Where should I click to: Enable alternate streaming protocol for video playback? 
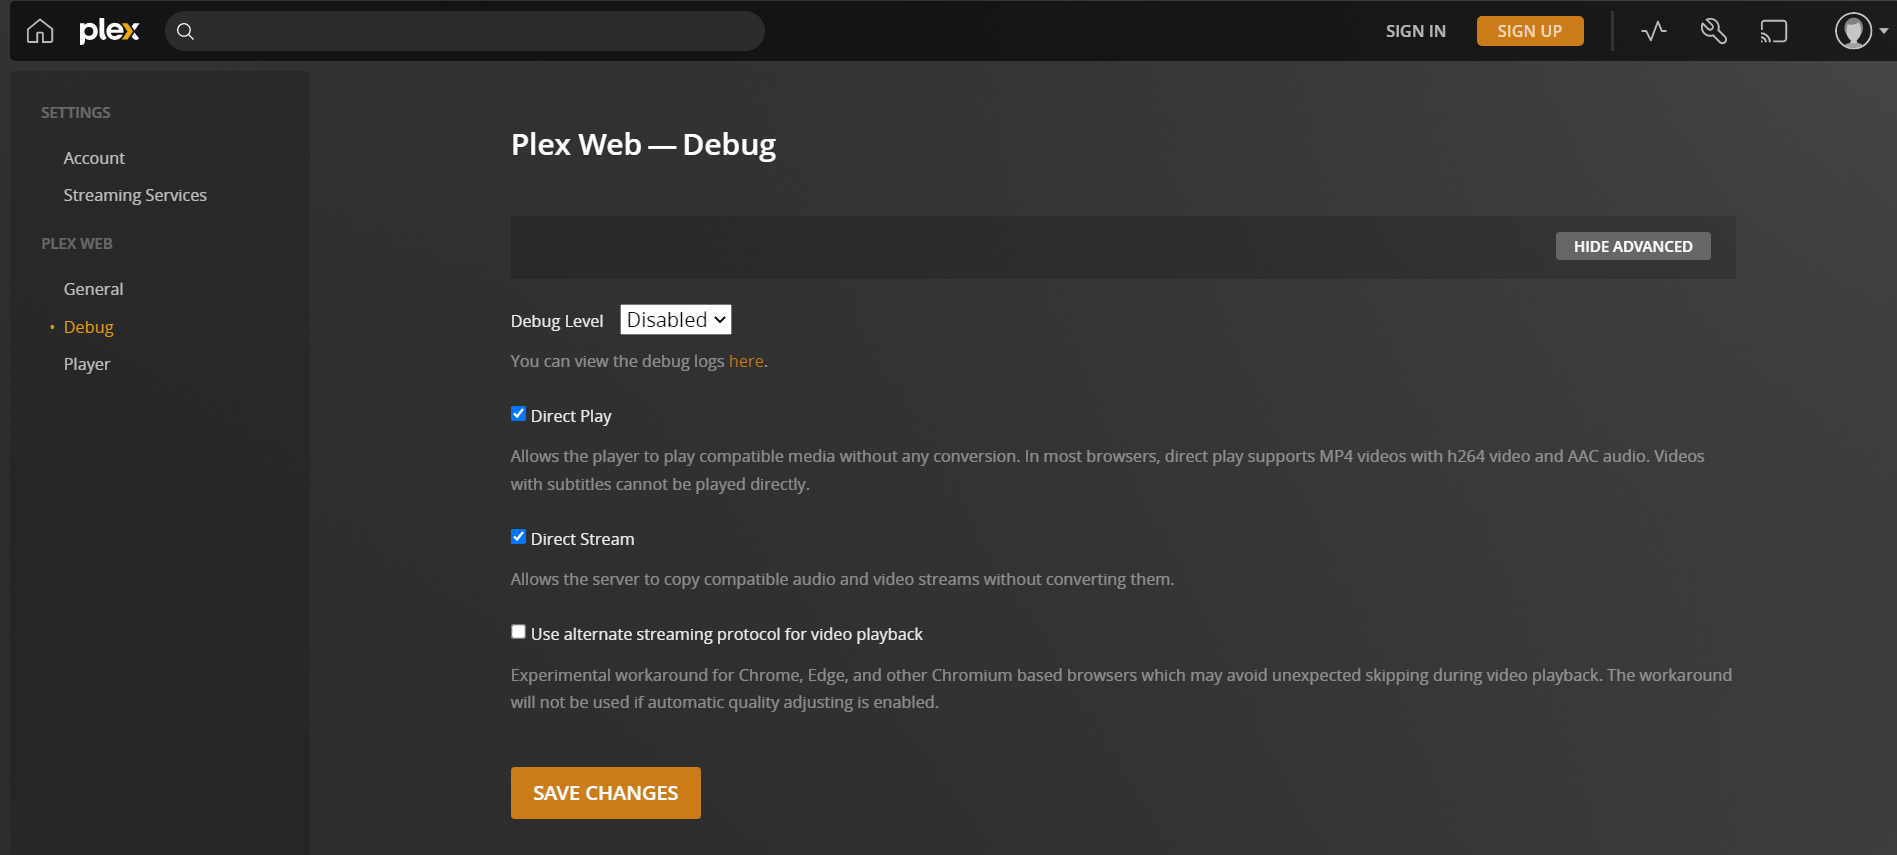518,631
